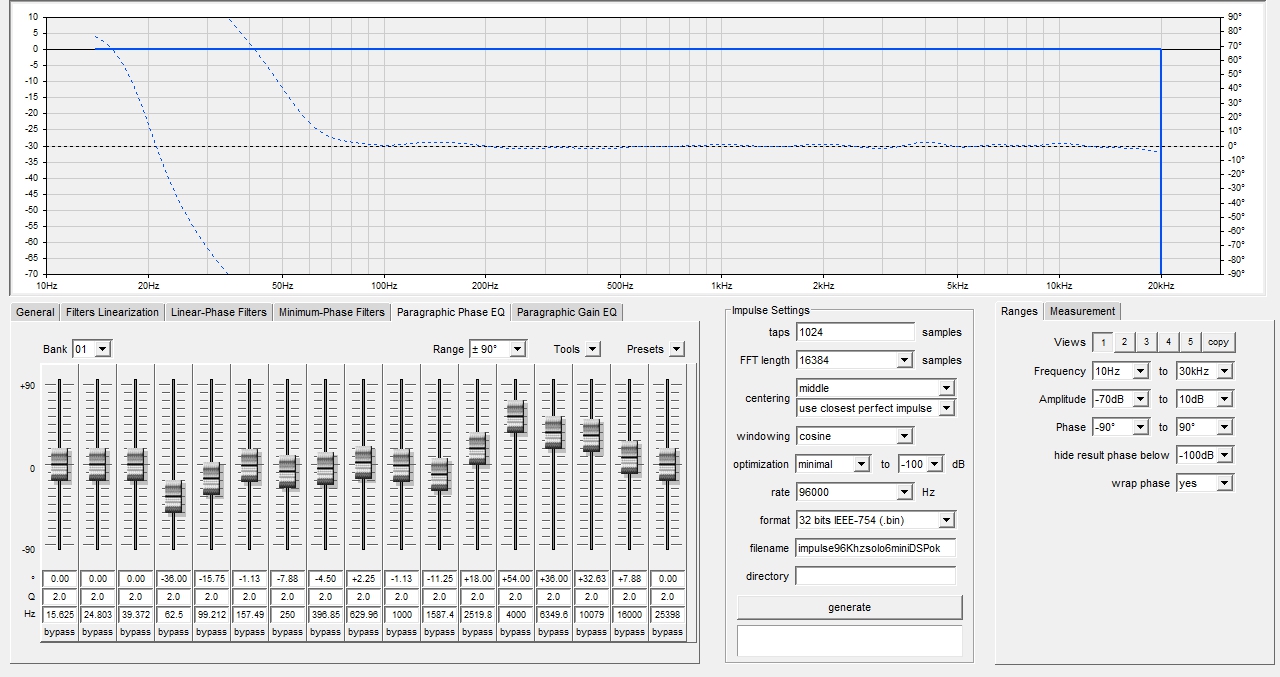The image size is (1280, 677).
Task: Click the +32.63 degree value field
Action: point(591,579)
